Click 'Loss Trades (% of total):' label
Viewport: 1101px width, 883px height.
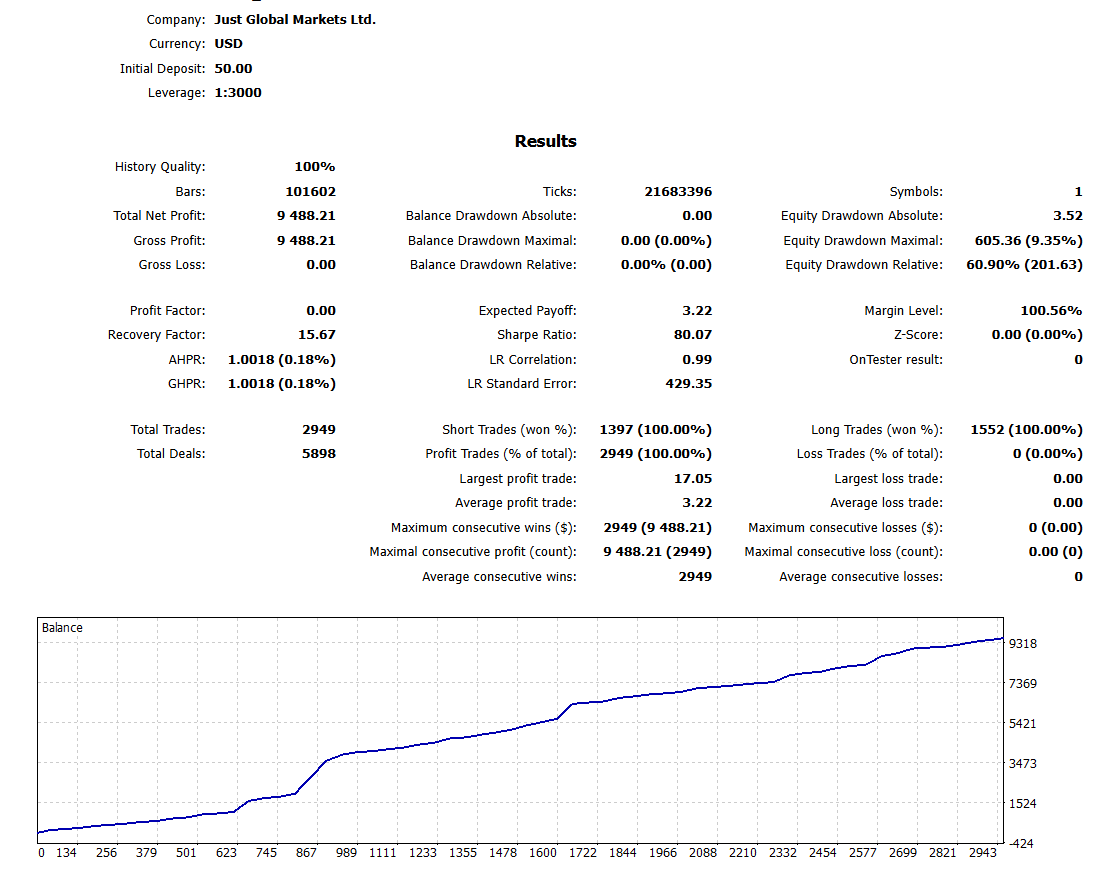click(870, 453)
